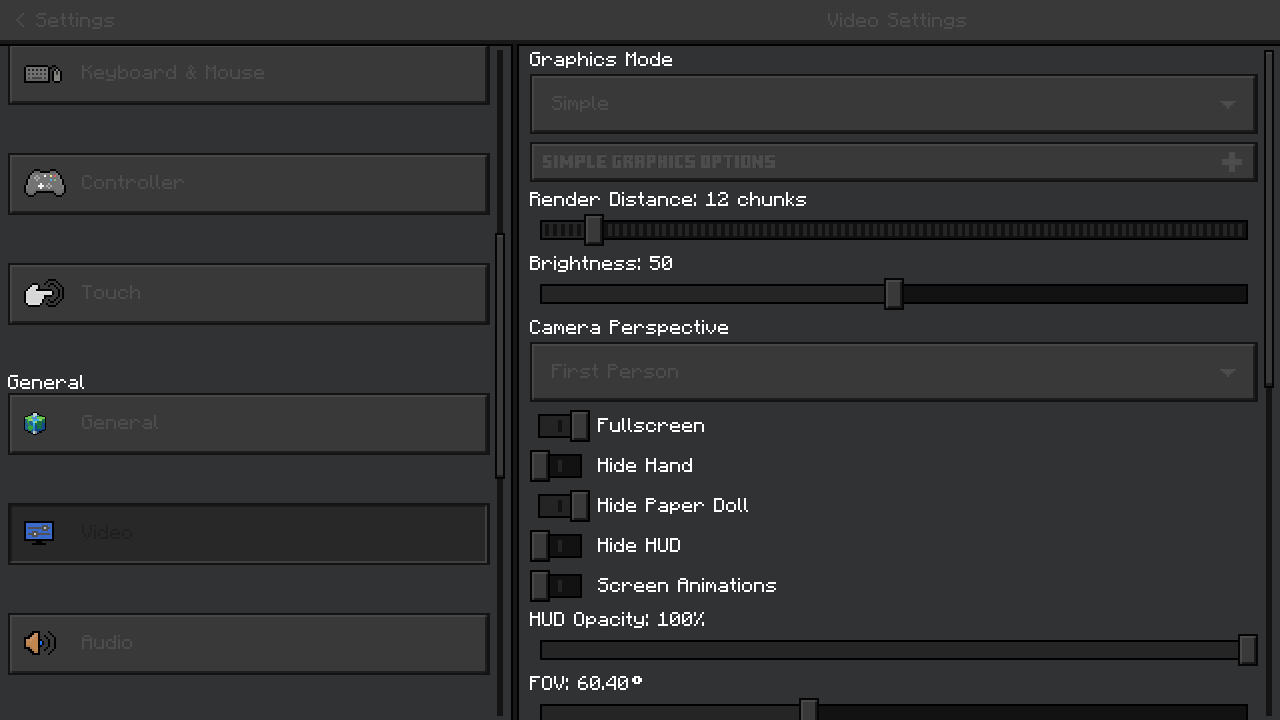Disable the Fullscreen toggle

pos(564,426)
